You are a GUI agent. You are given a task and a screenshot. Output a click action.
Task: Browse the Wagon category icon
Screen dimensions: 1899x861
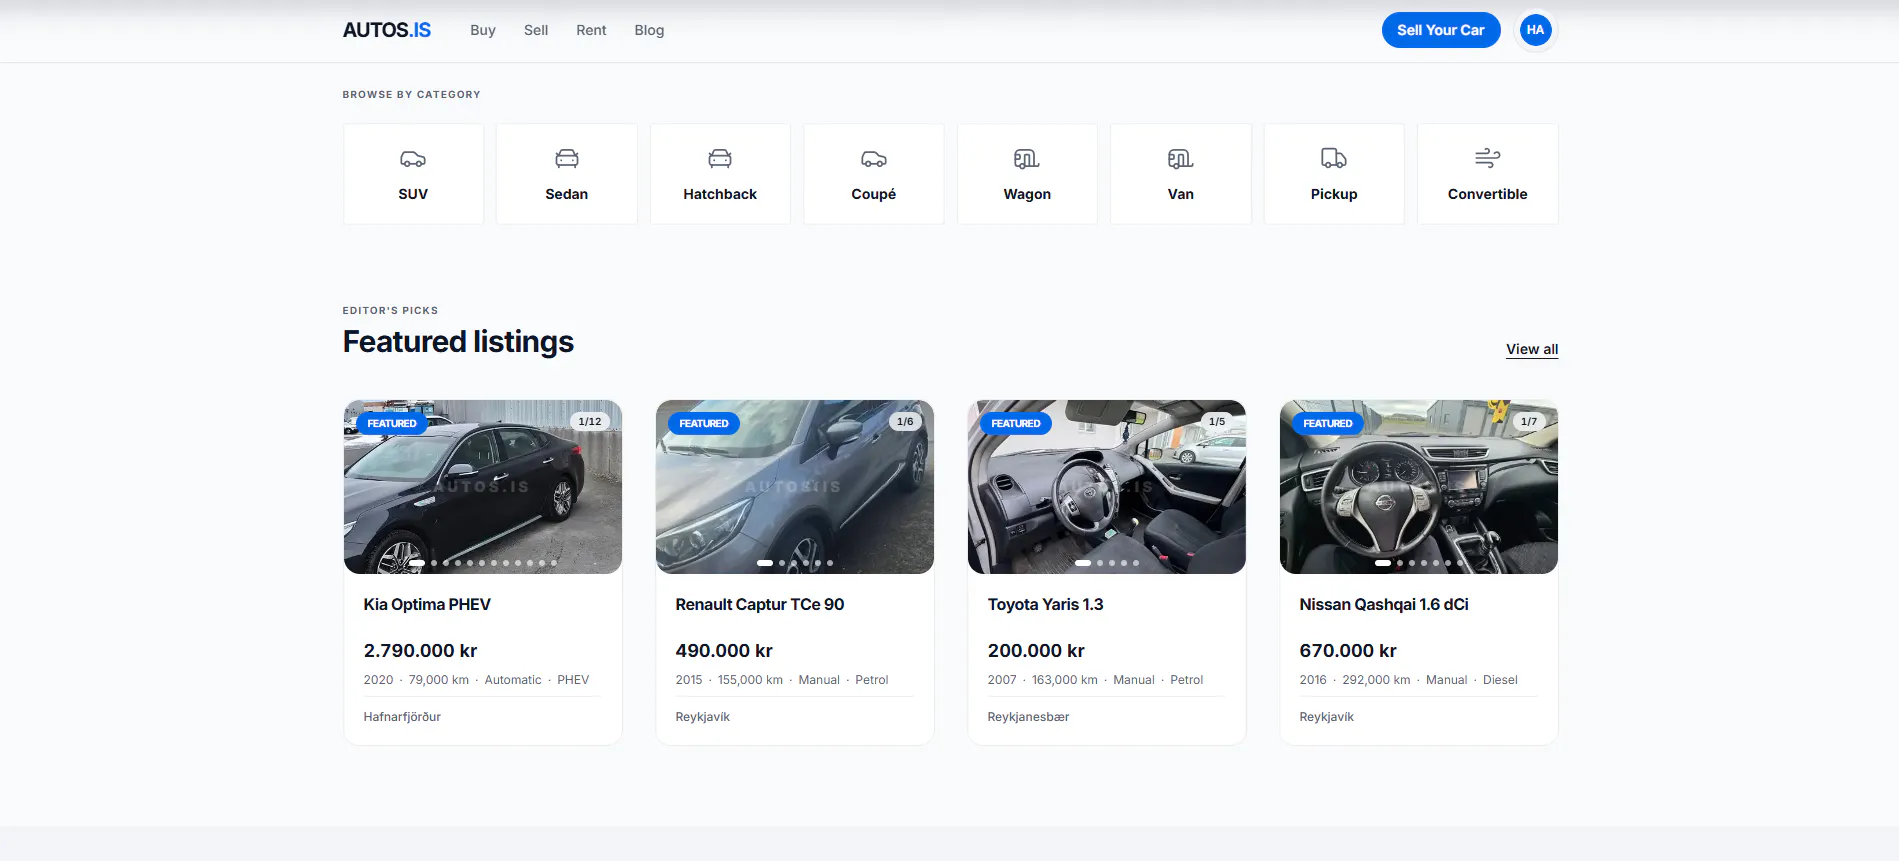tap(1027, 159)
